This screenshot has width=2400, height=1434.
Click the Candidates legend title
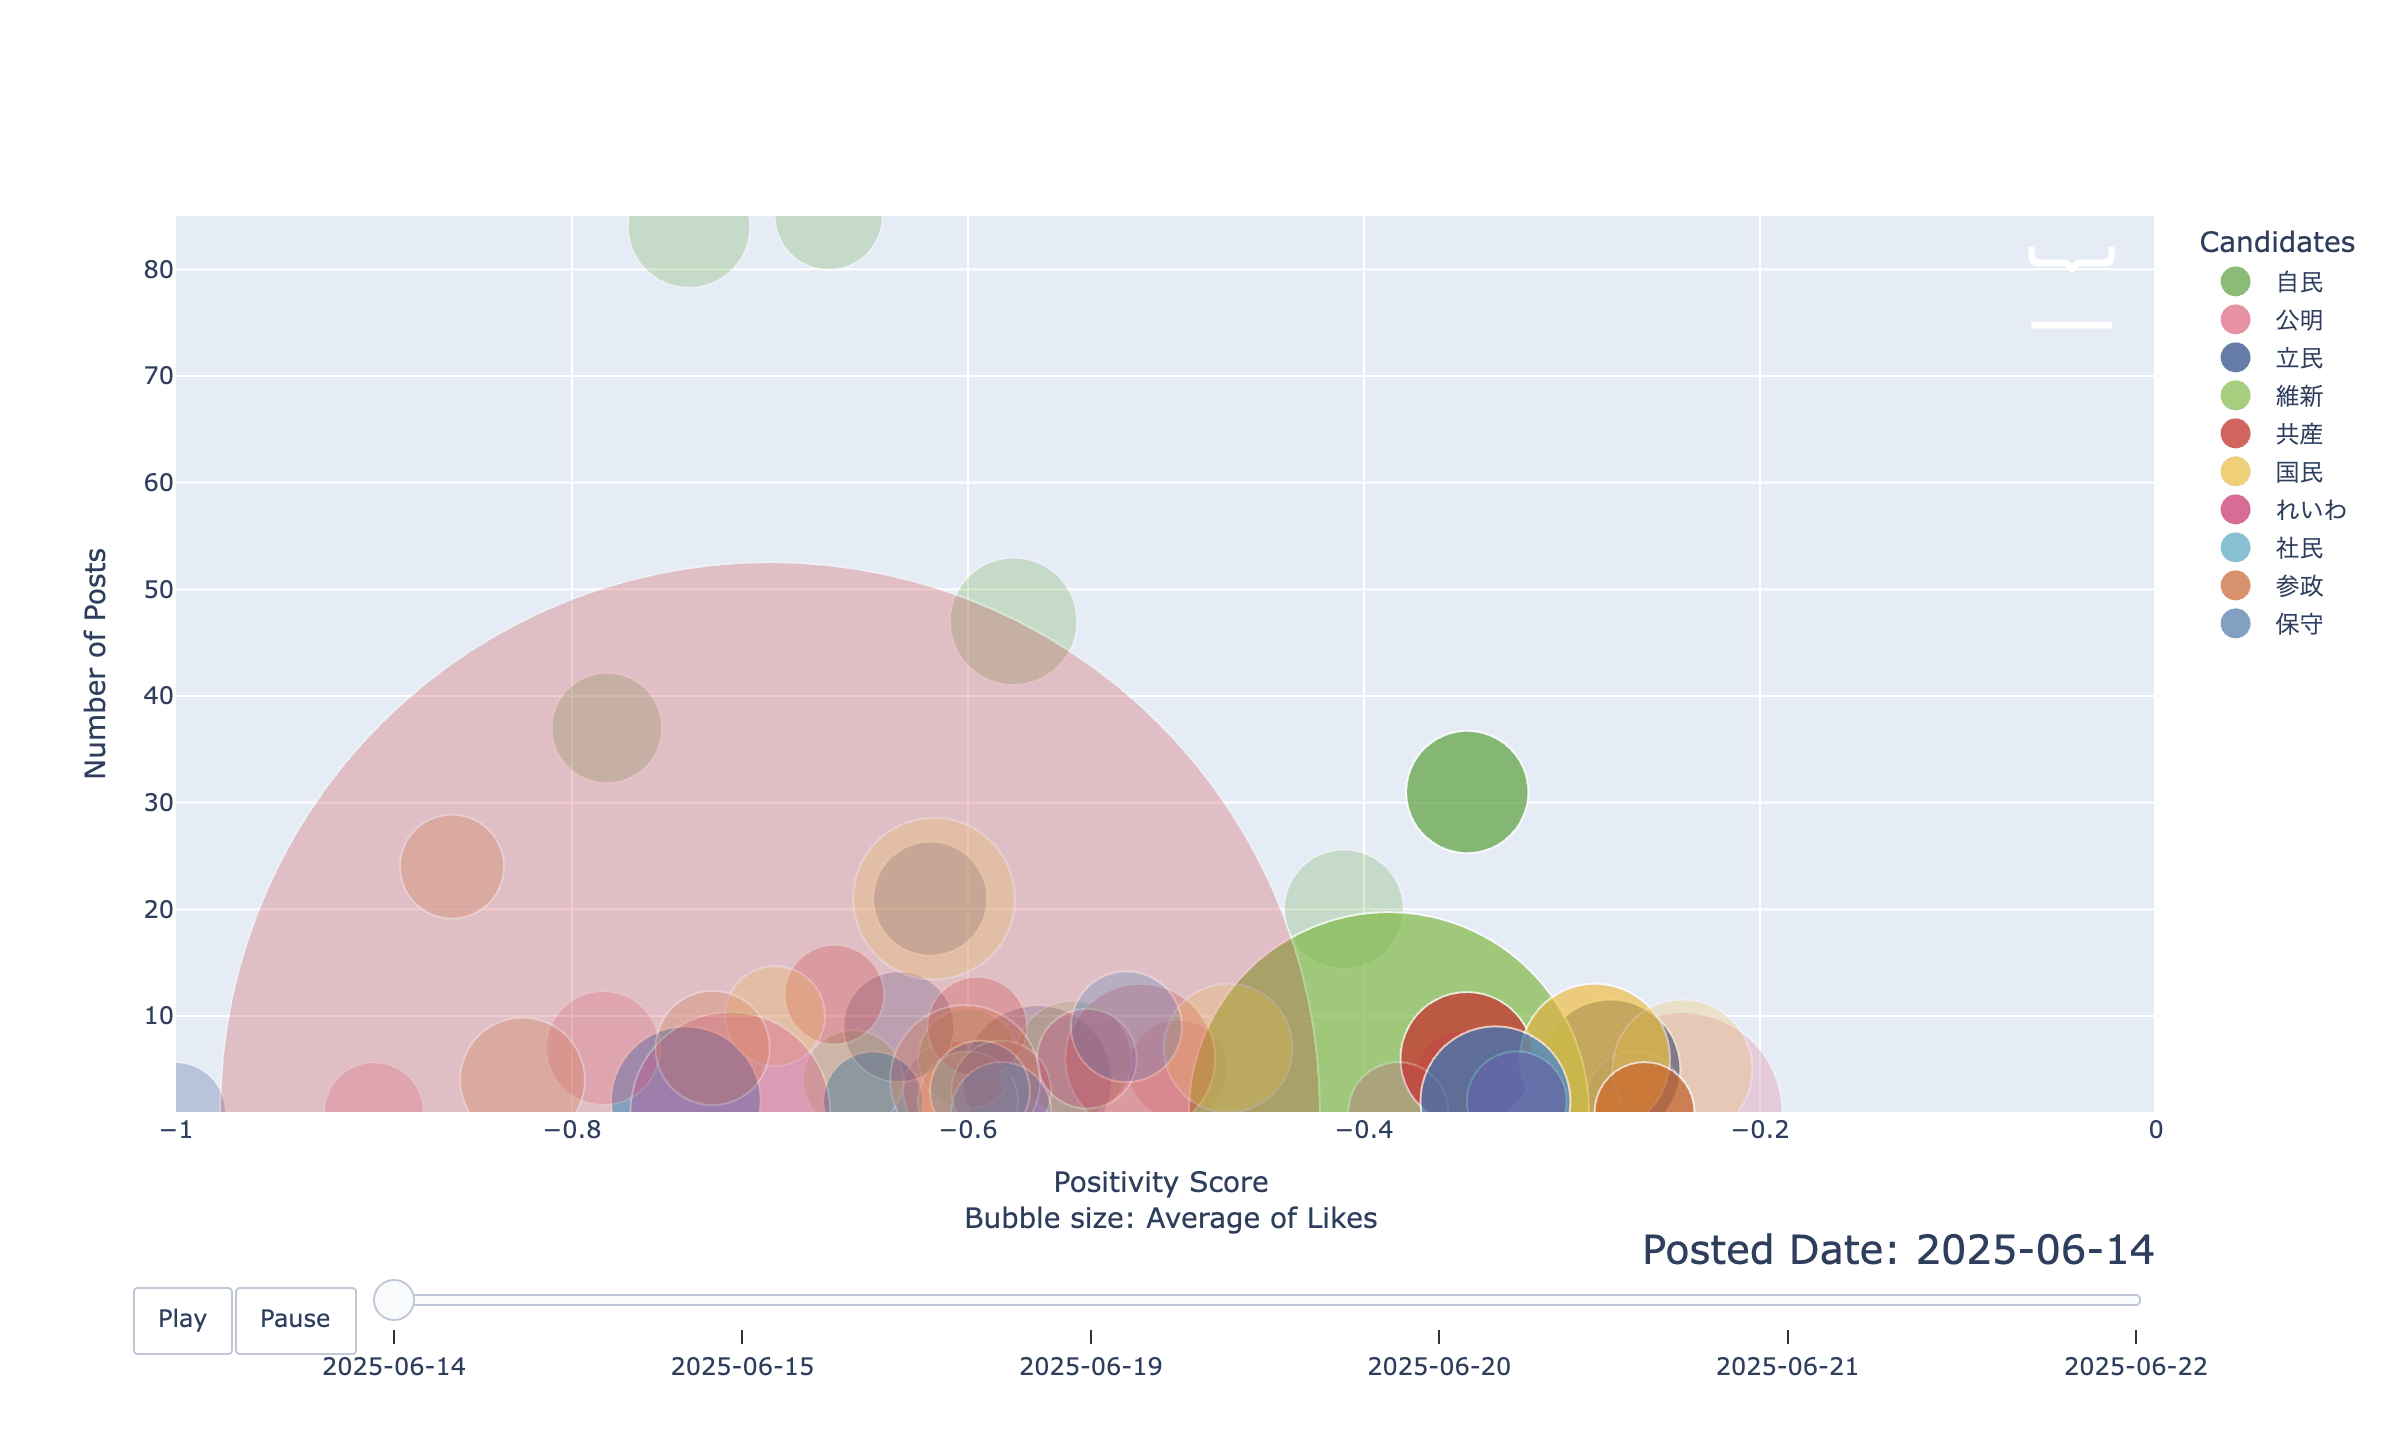(2277, 242)
